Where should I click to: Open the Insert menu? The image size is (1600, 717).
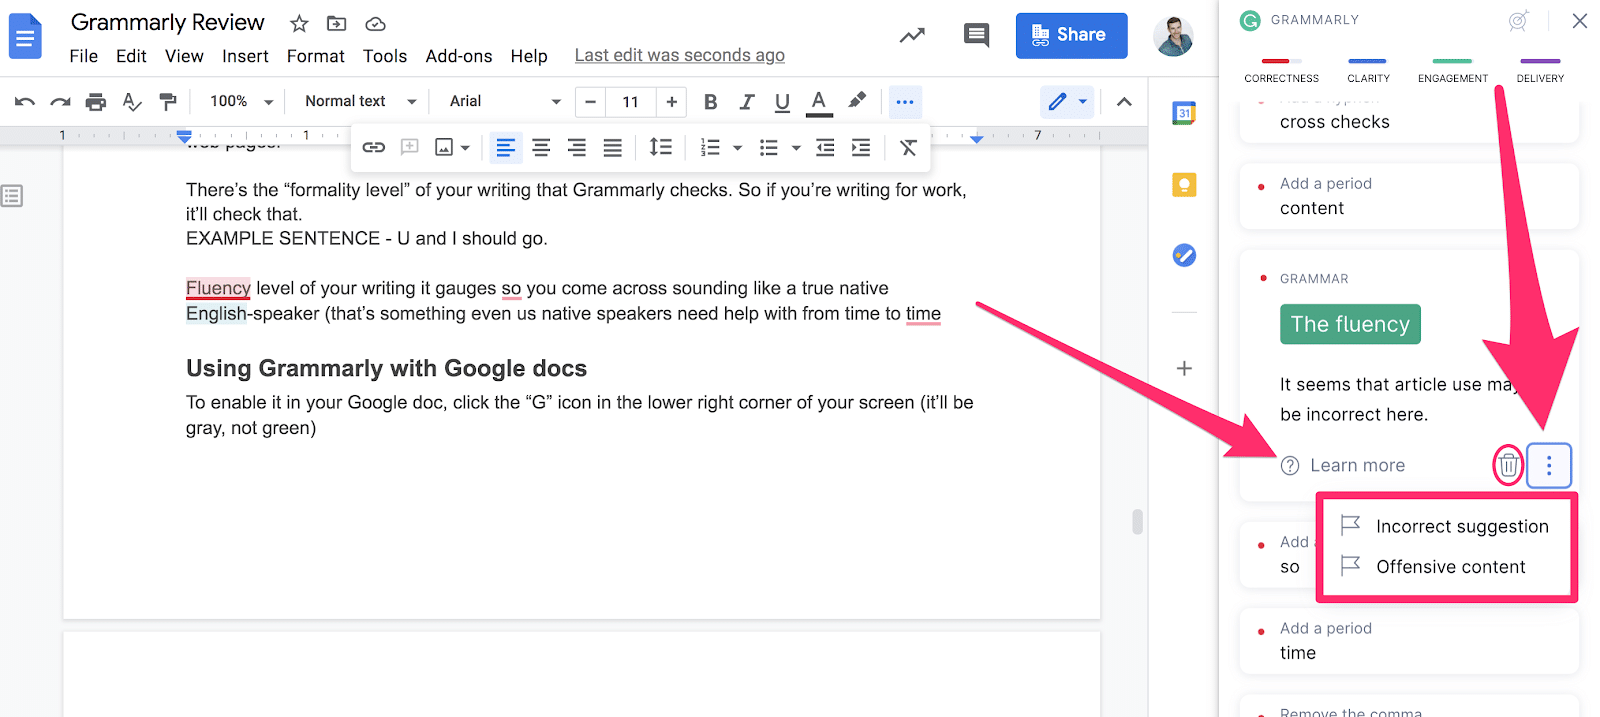tap(245, 56)
